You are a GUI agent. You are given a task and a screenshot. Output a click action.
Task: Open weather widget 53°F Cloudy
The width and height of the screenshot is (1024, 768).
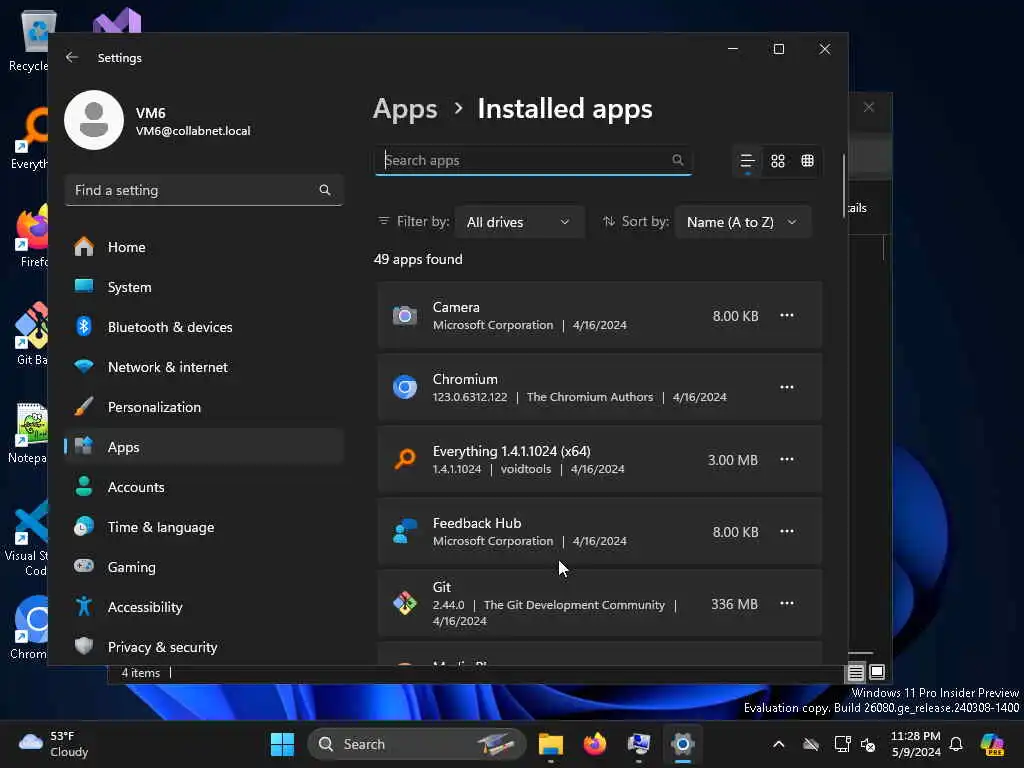point(54,744)
